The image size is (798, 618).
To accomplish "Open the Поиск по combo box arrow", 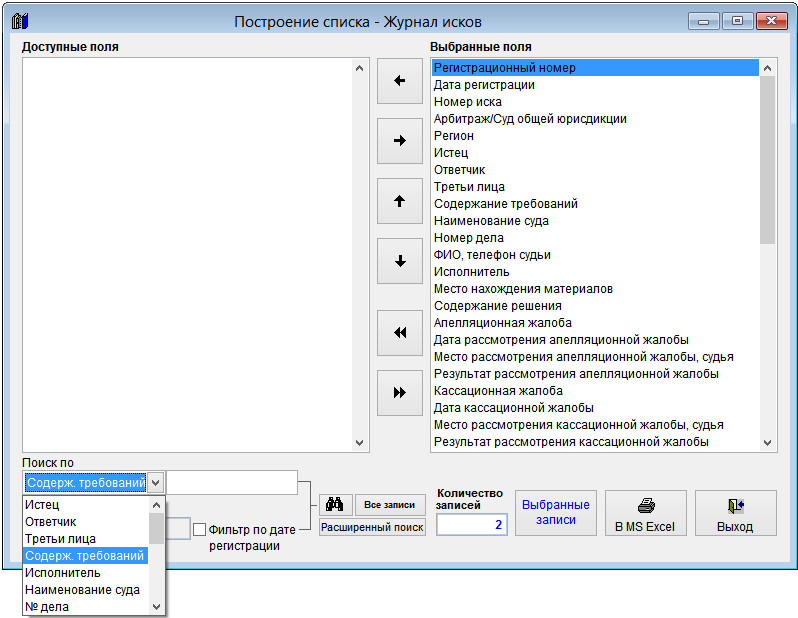I will 156,482.
